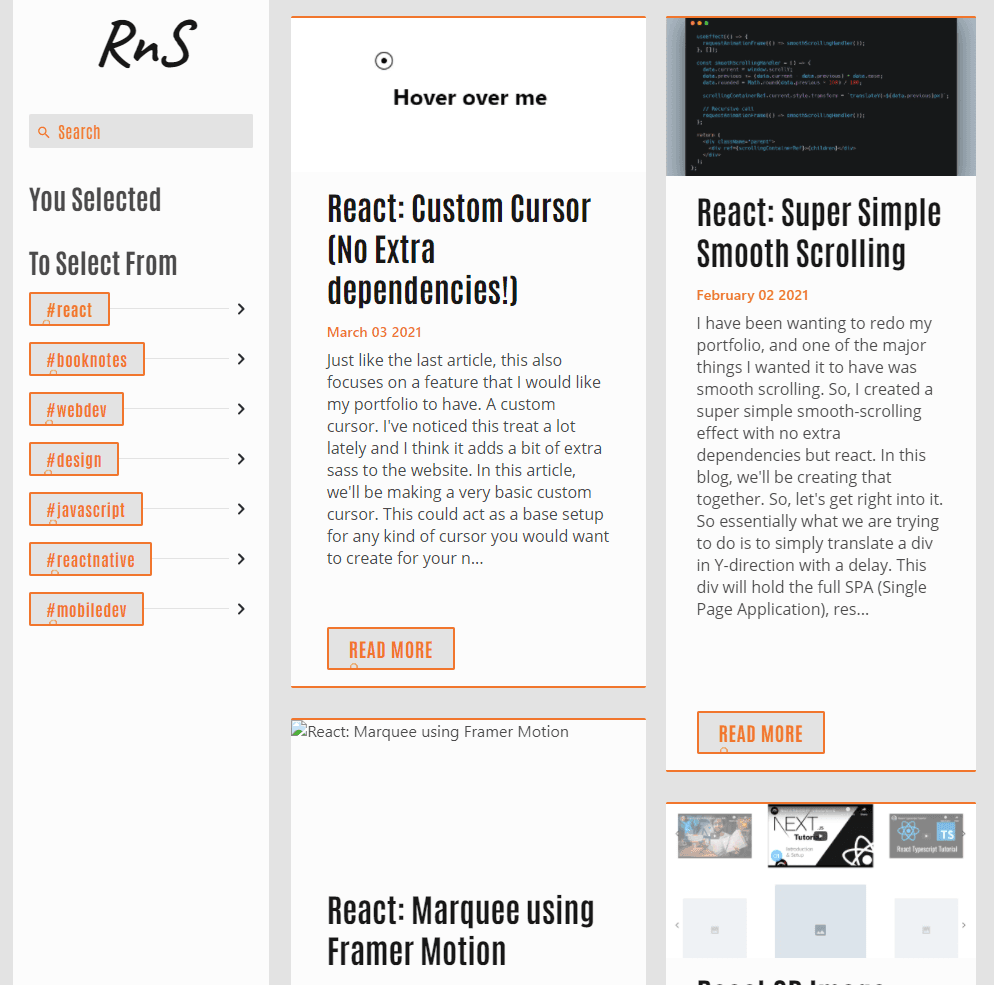Image resolution: width=994 pixels, height=985 pixels.
Task: Click the chevron beside #design
Action: point(241,459)
